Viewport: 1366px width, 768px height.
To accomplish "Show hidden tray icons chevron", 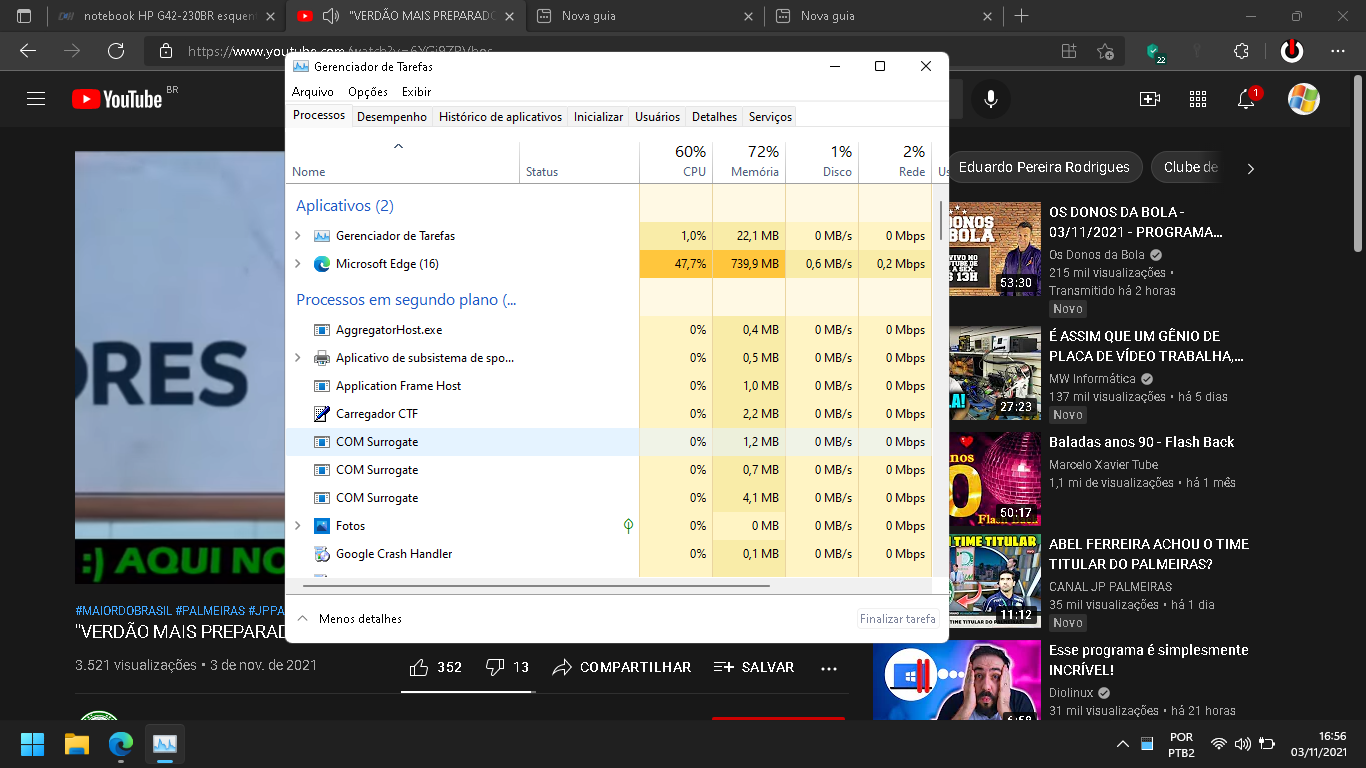I will 1123,744.
